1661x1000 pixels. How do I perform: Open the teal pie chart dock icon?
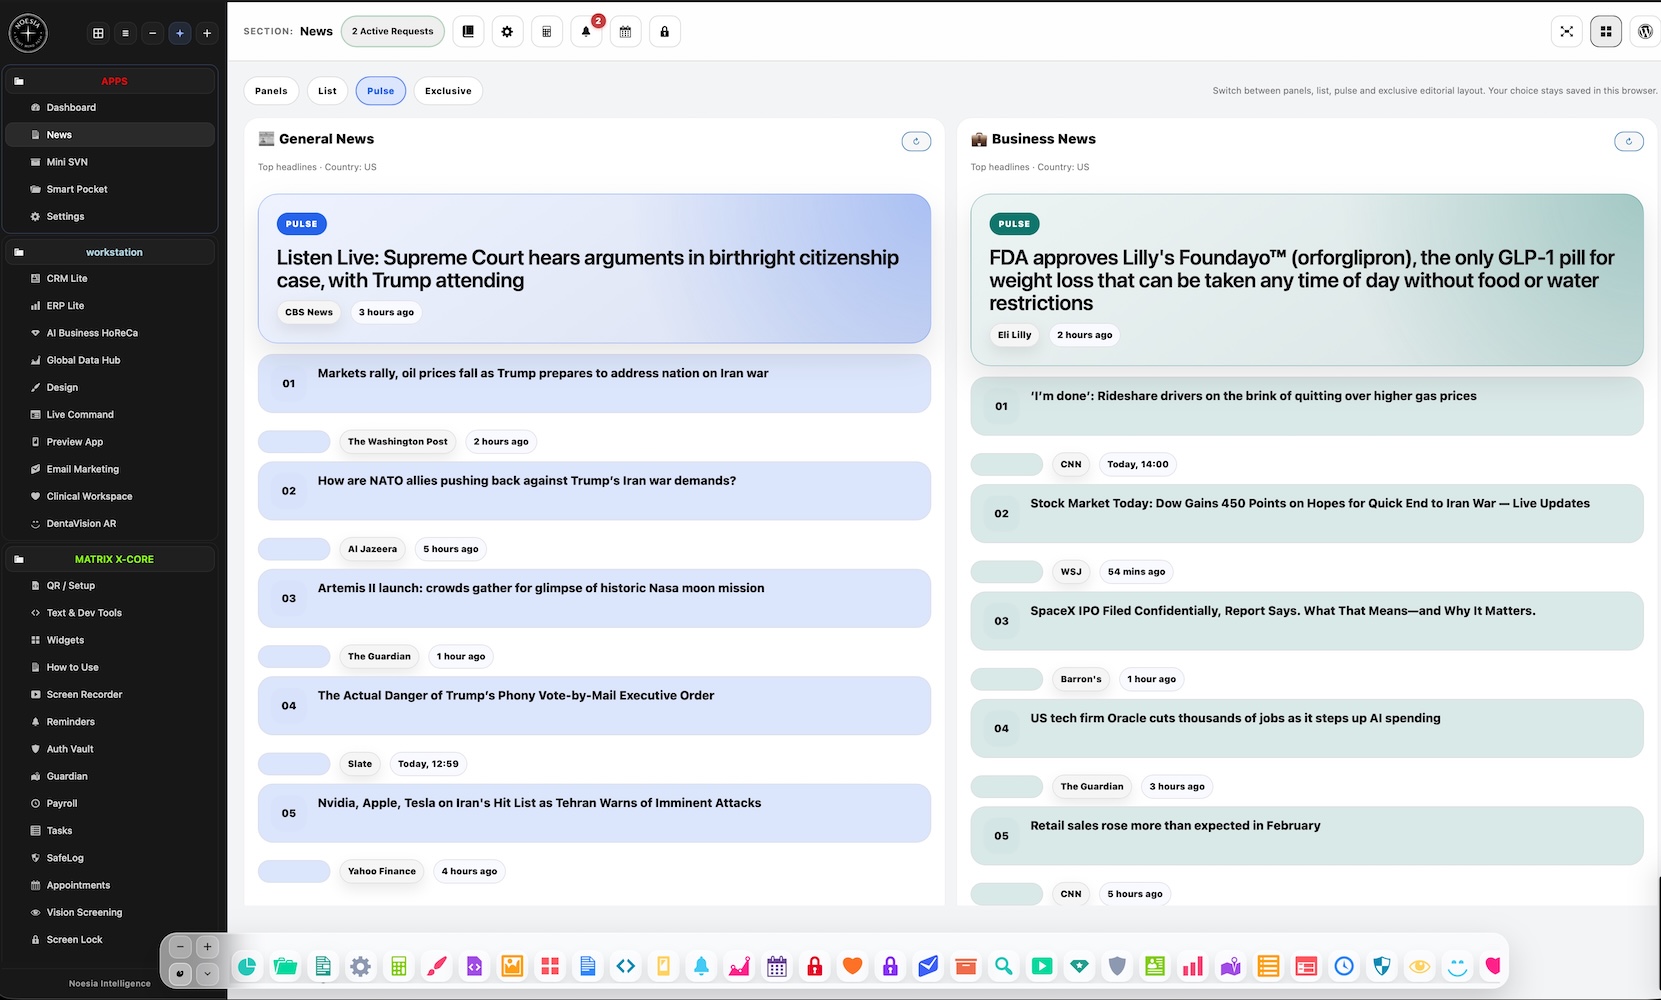(247, 966)
